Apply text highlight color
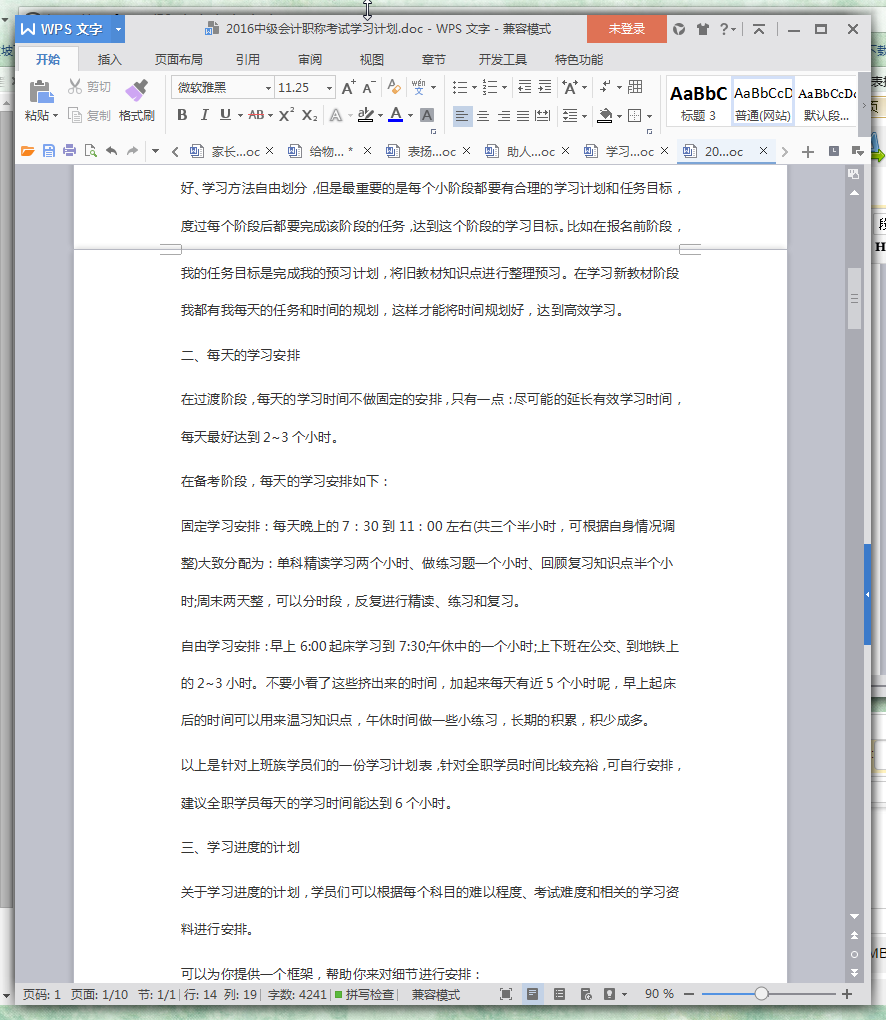The image size is (886, 1020). click(366, 115)
